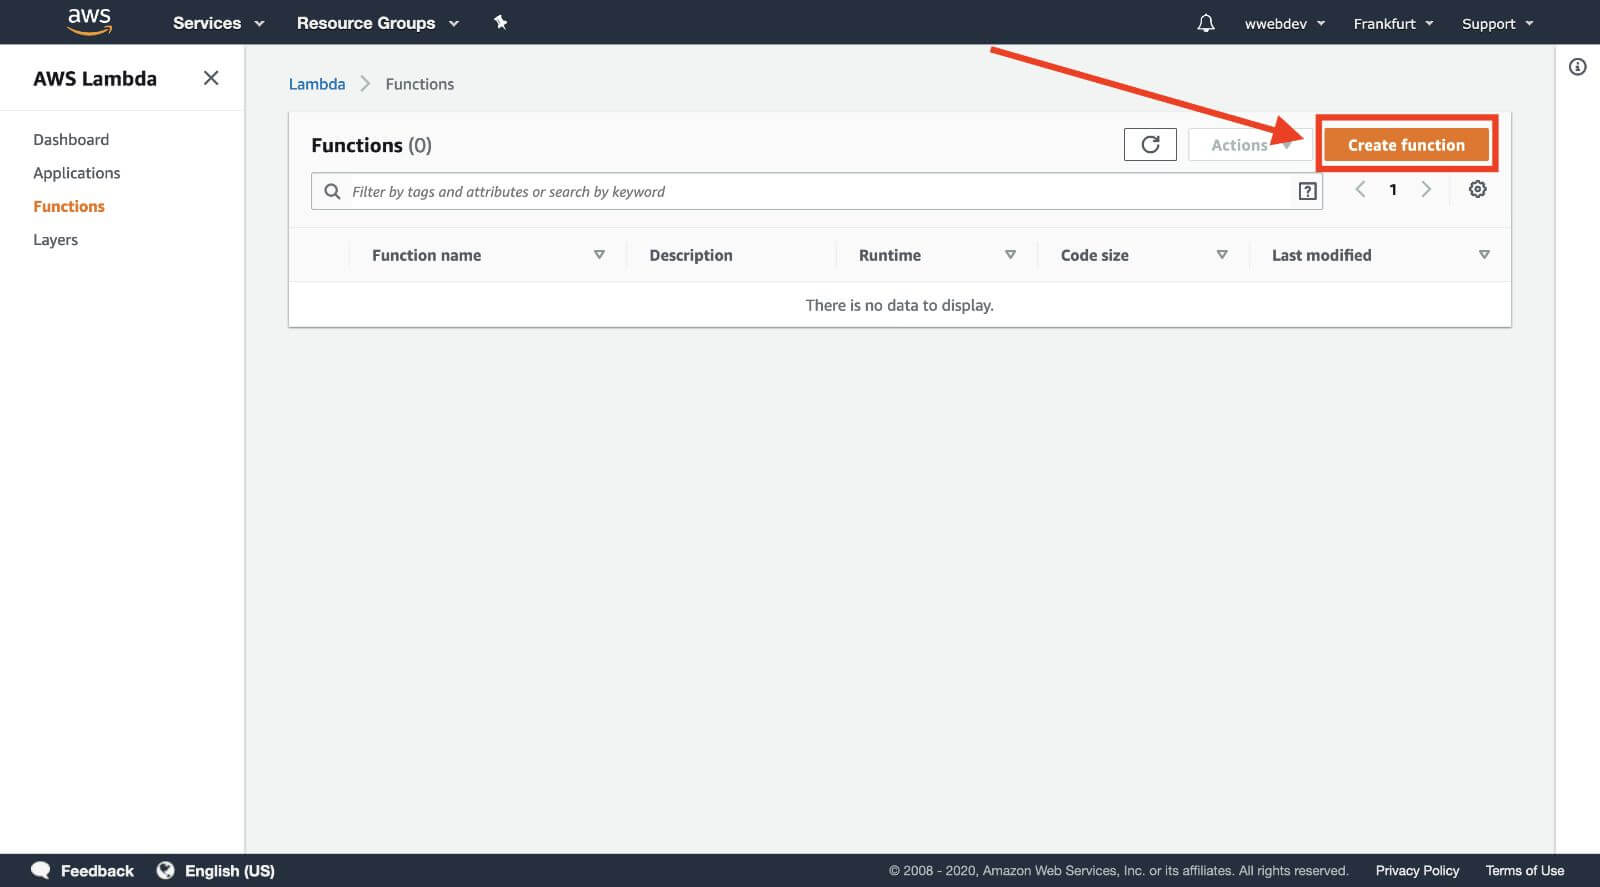Click the Description column header
This screenshot has width=1600, height=887.
pyautogui.click(x=691, y=255)
